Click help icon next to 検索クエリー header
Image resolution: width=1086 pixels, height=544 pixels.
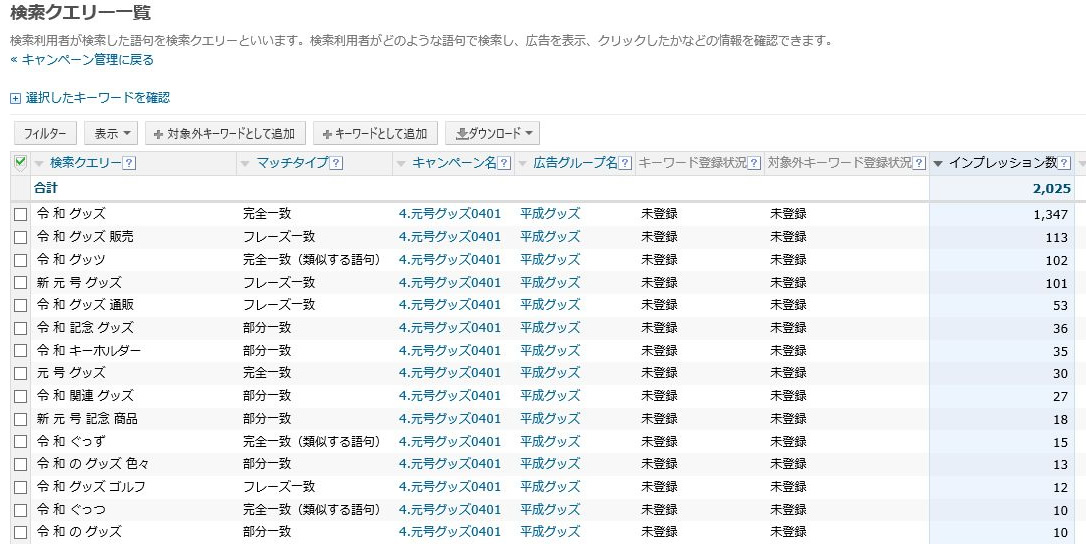coord(129,163)
